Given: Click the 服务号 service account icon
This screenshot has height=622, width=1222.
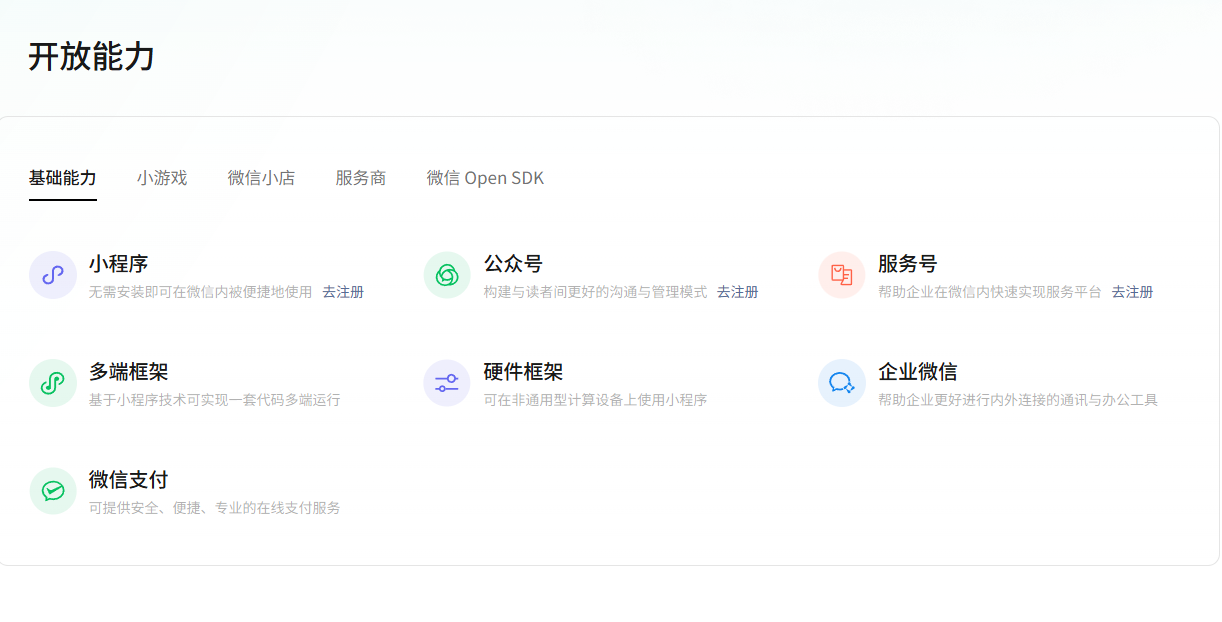Looking at the screenshot, I should 842,275.
